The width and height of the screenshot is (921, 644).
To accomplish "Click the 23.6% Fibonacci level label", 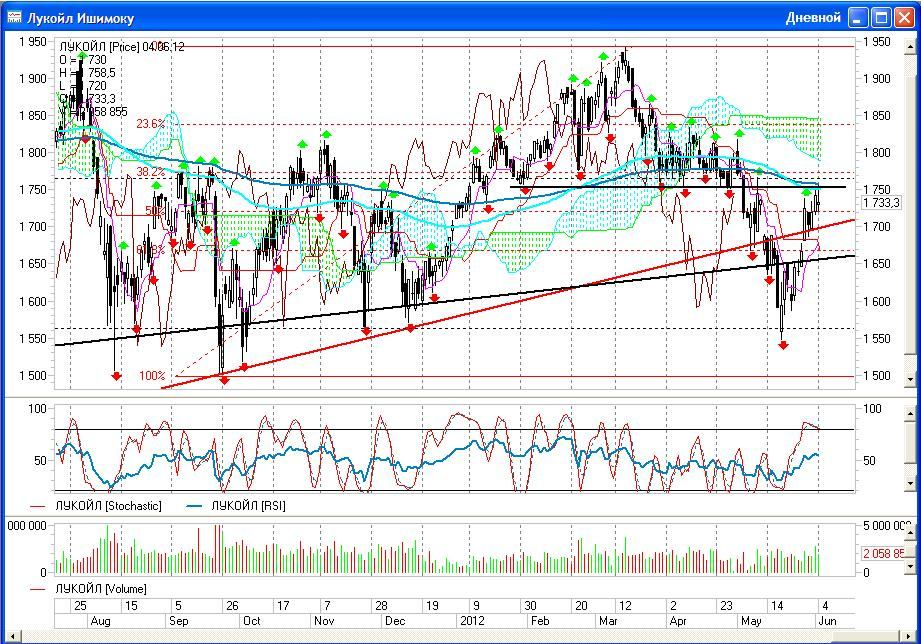I will click(150, 124).
